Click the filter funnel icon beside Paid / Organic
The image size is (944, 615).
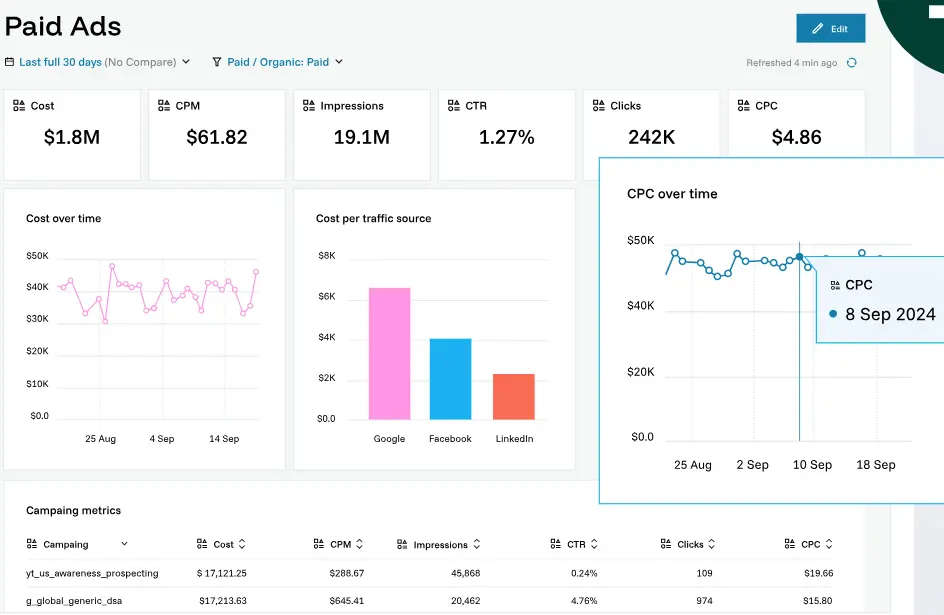(217, 62)
